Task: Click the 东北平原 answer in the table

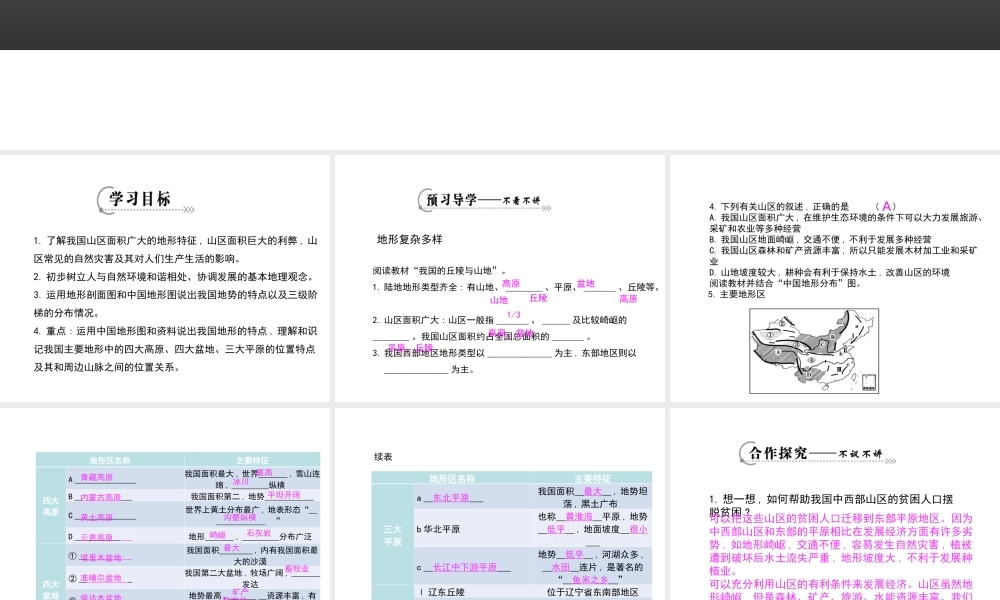Action: [457, 497]
